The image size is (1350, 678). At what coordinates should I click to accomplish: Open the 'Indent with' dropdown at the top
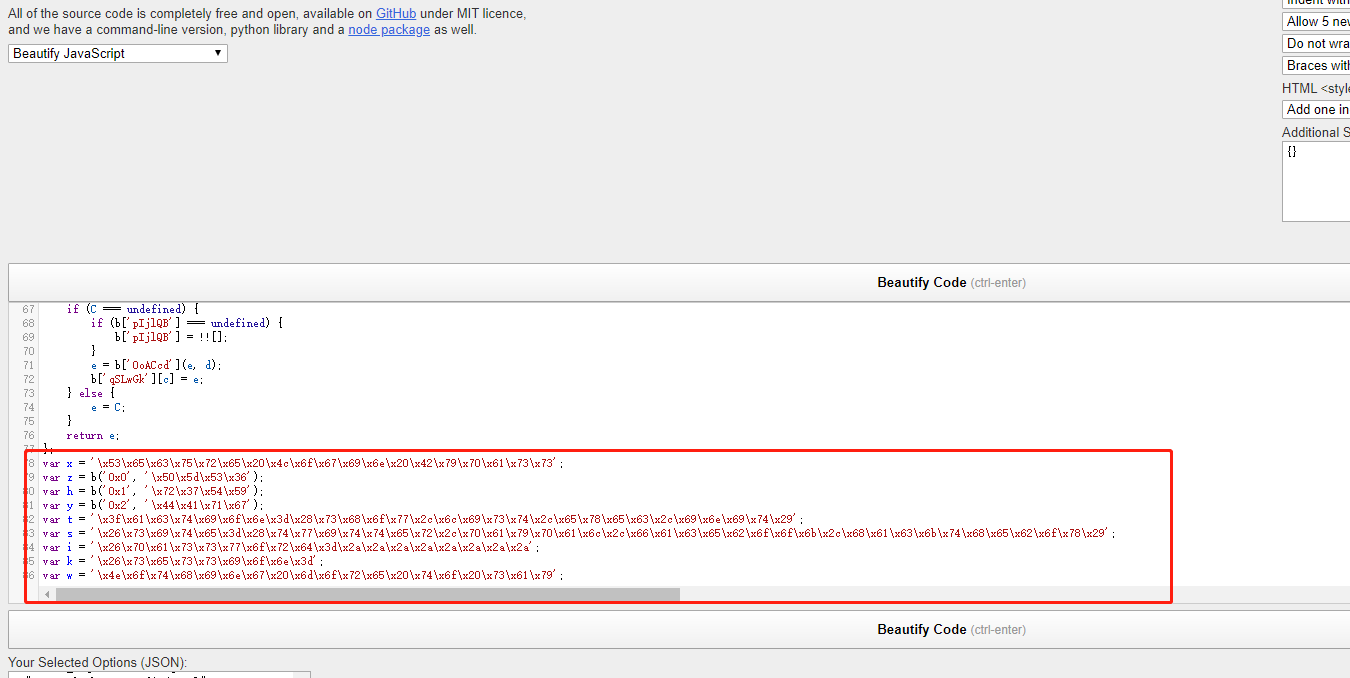coord(1316,3)
